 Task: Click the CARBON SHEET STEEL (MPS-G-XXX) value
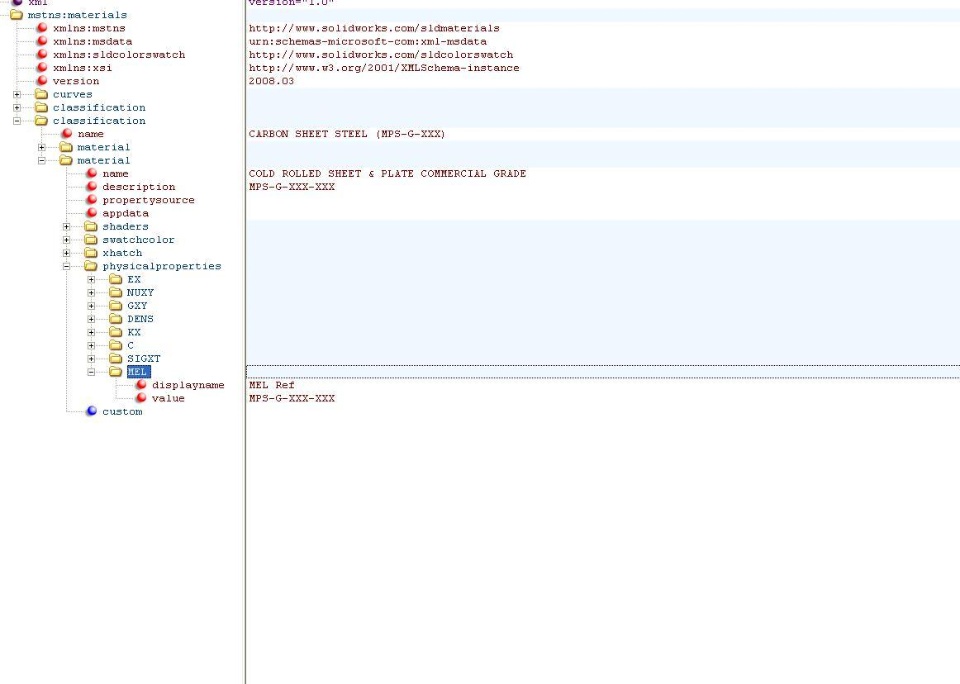(x=347, y=134)
